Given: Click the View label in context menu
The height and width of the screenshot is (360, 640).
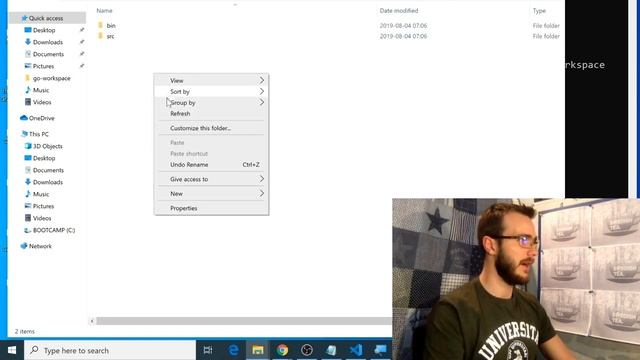Looking at the screenshot, I should pos(177,80).
